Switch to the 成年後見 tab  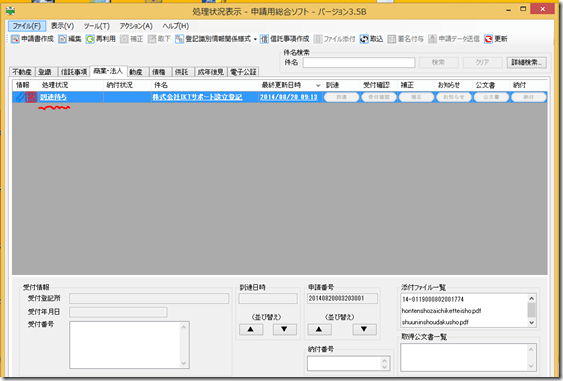coord(211,72)
